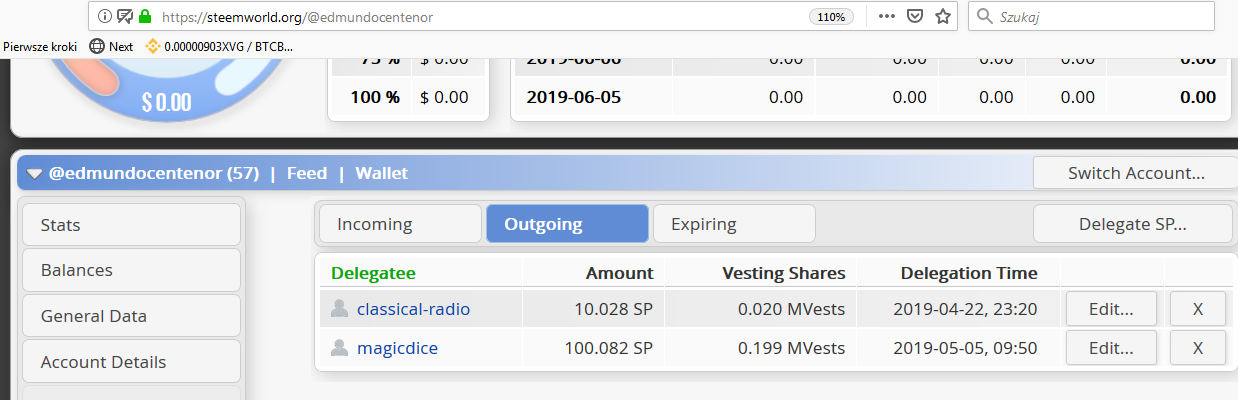Screen dimensions: 1238x400
Task: Edit the magicdice delegation
Action: point(1111,348)
